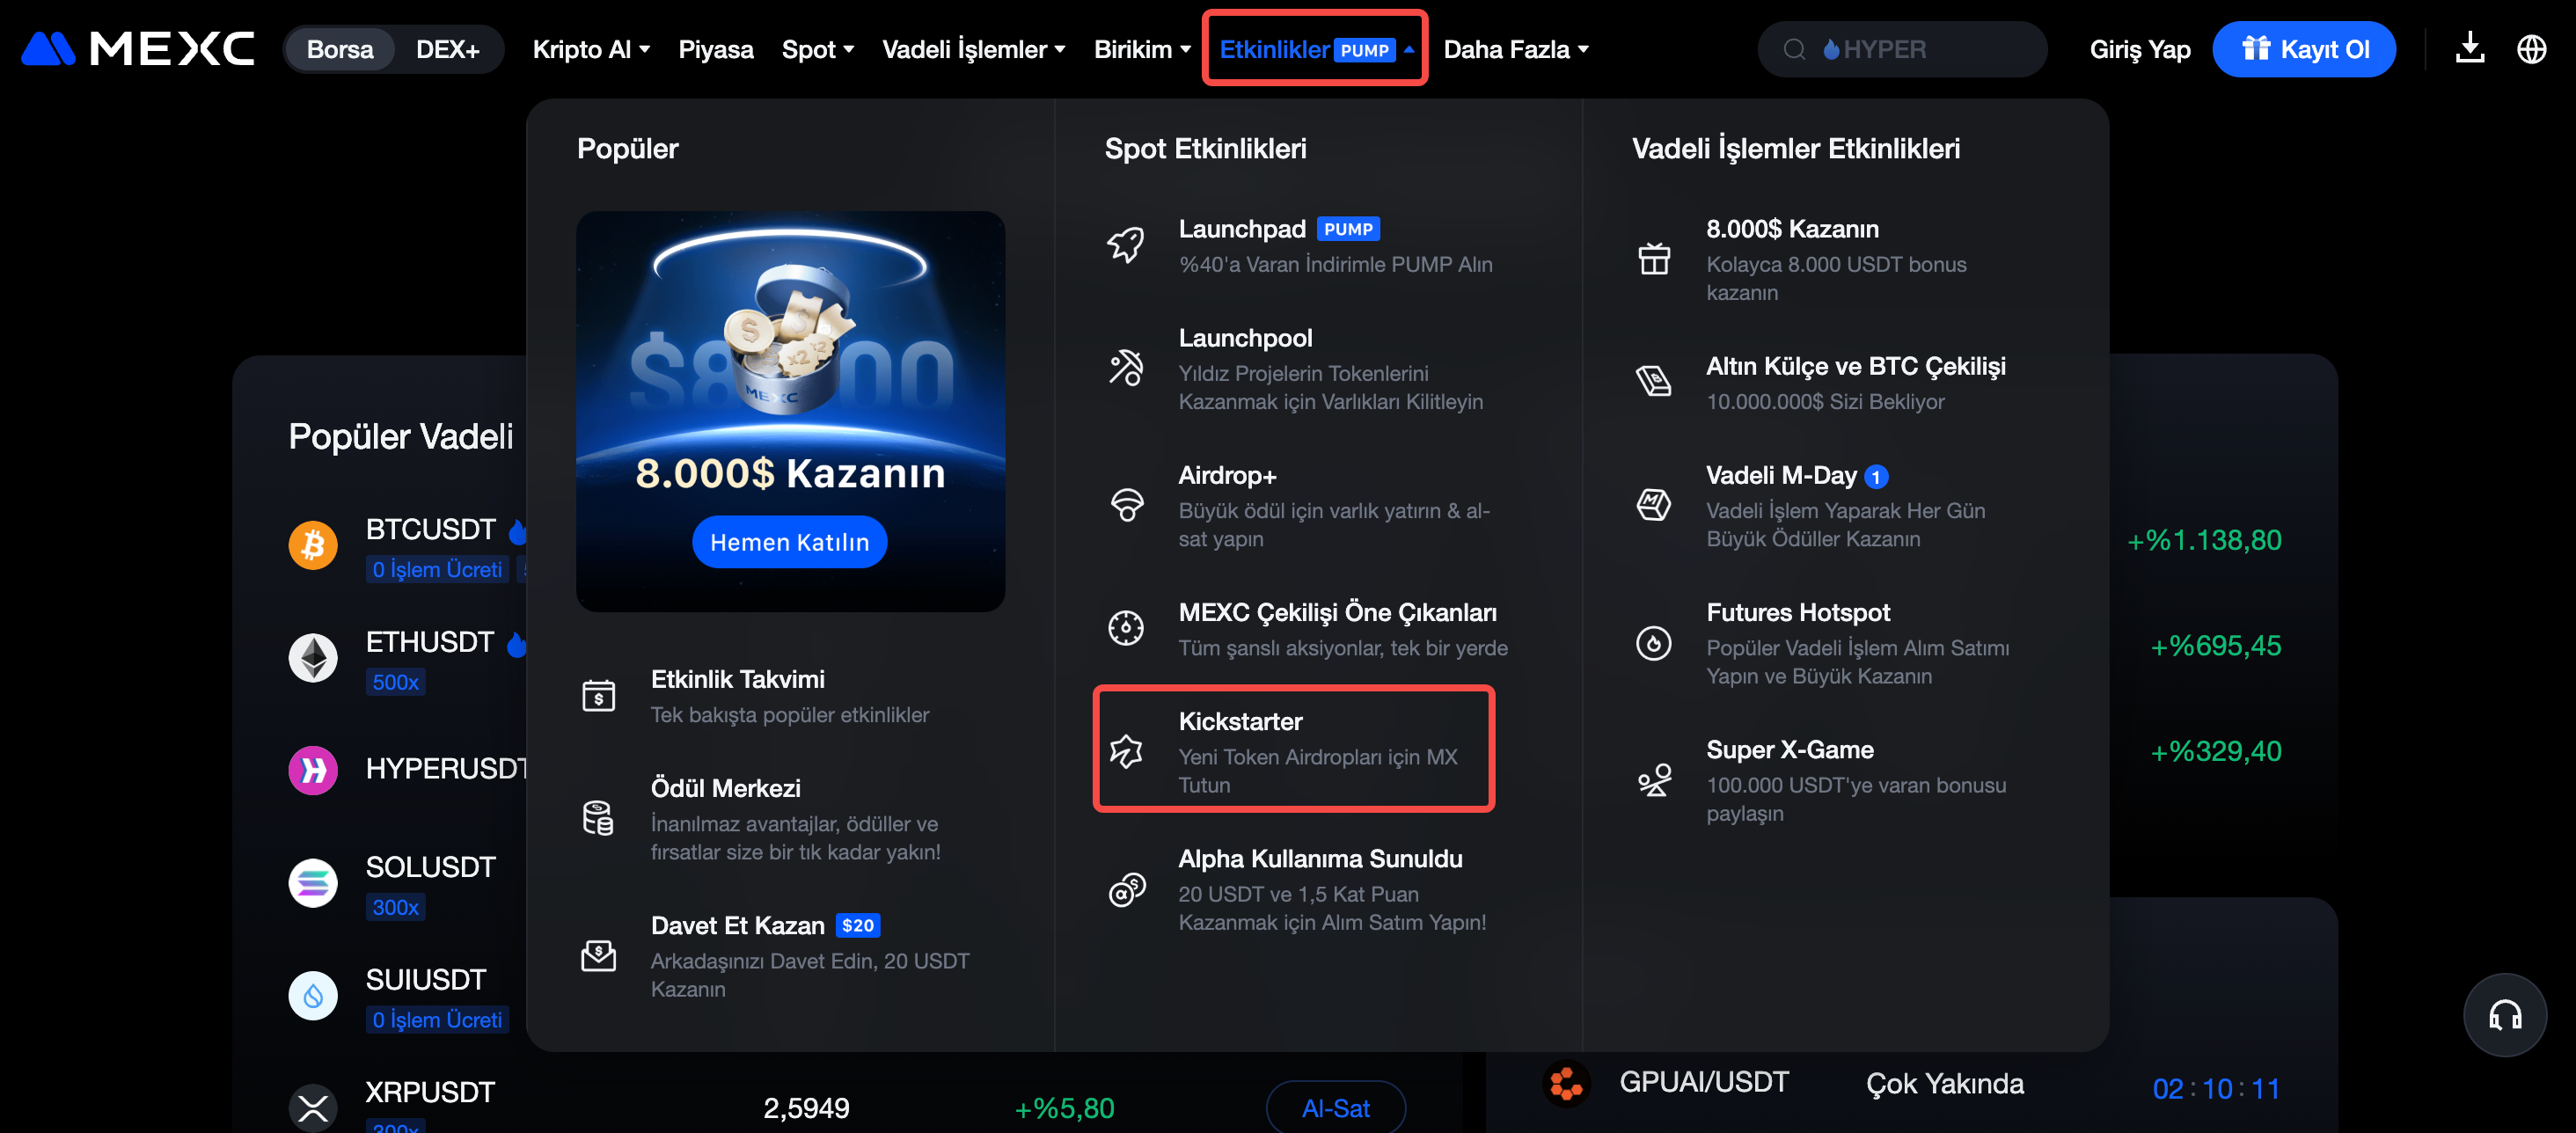This screenshot has width=2576, height=1133.
Task: Click Altın Külçe ve BTC Çekilişi title
Action: (1855, 366)
